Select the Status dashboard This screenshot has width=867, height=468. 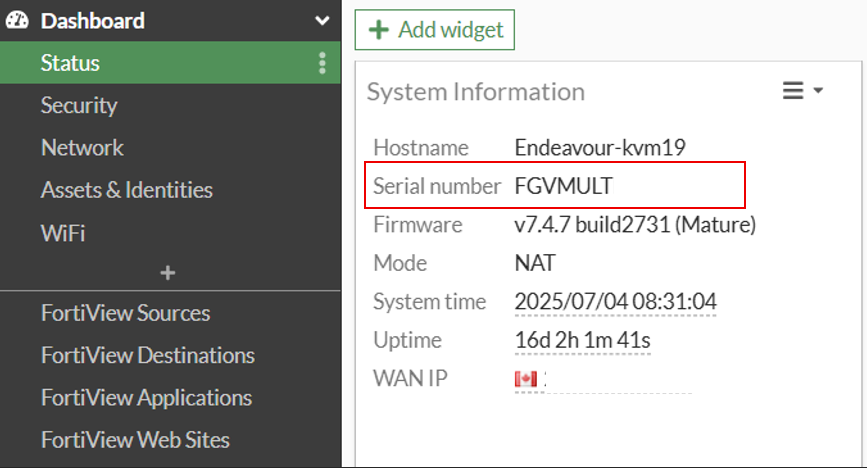pos(70,64)
